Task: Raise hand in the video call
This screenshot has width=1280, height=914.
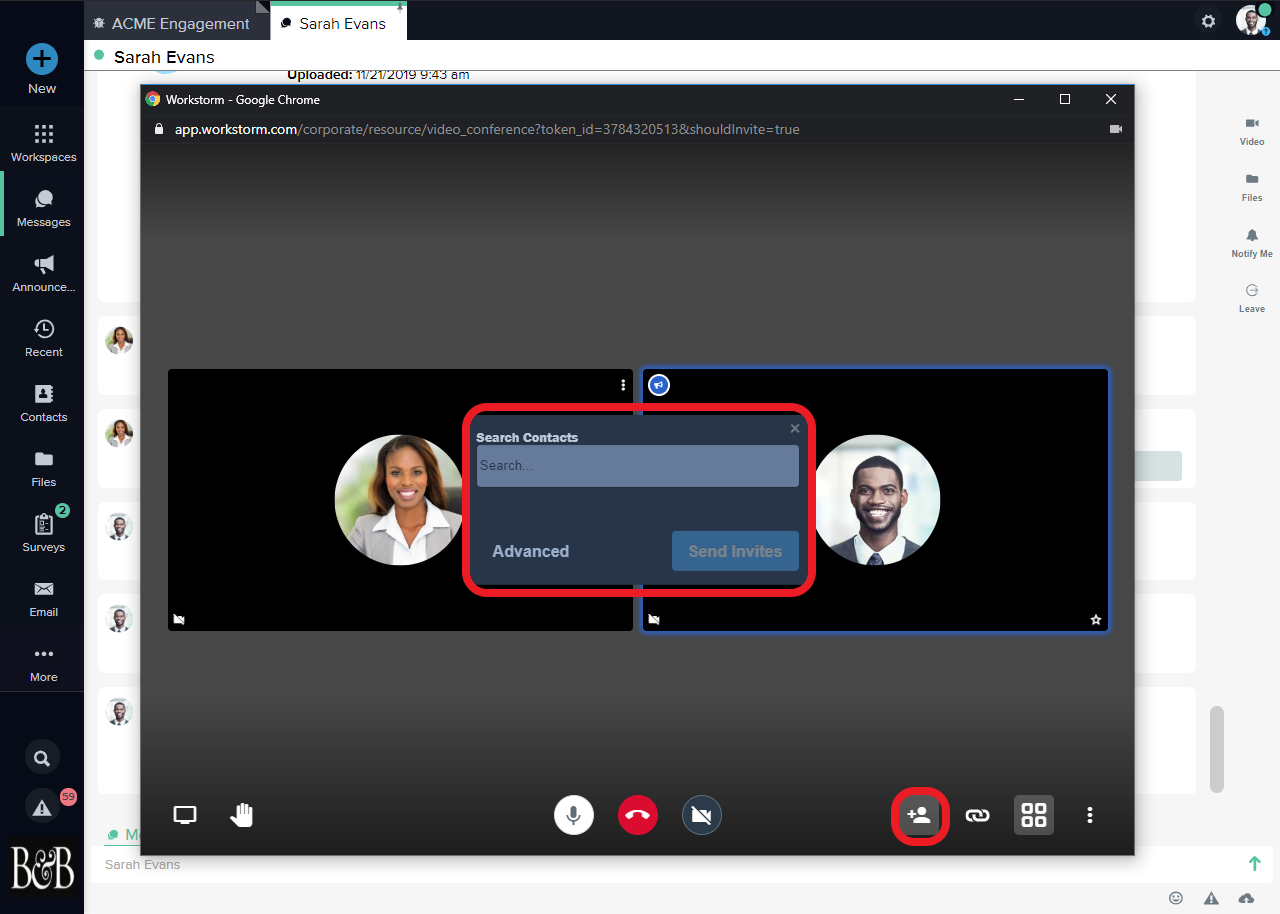Action: pos(241,815)
